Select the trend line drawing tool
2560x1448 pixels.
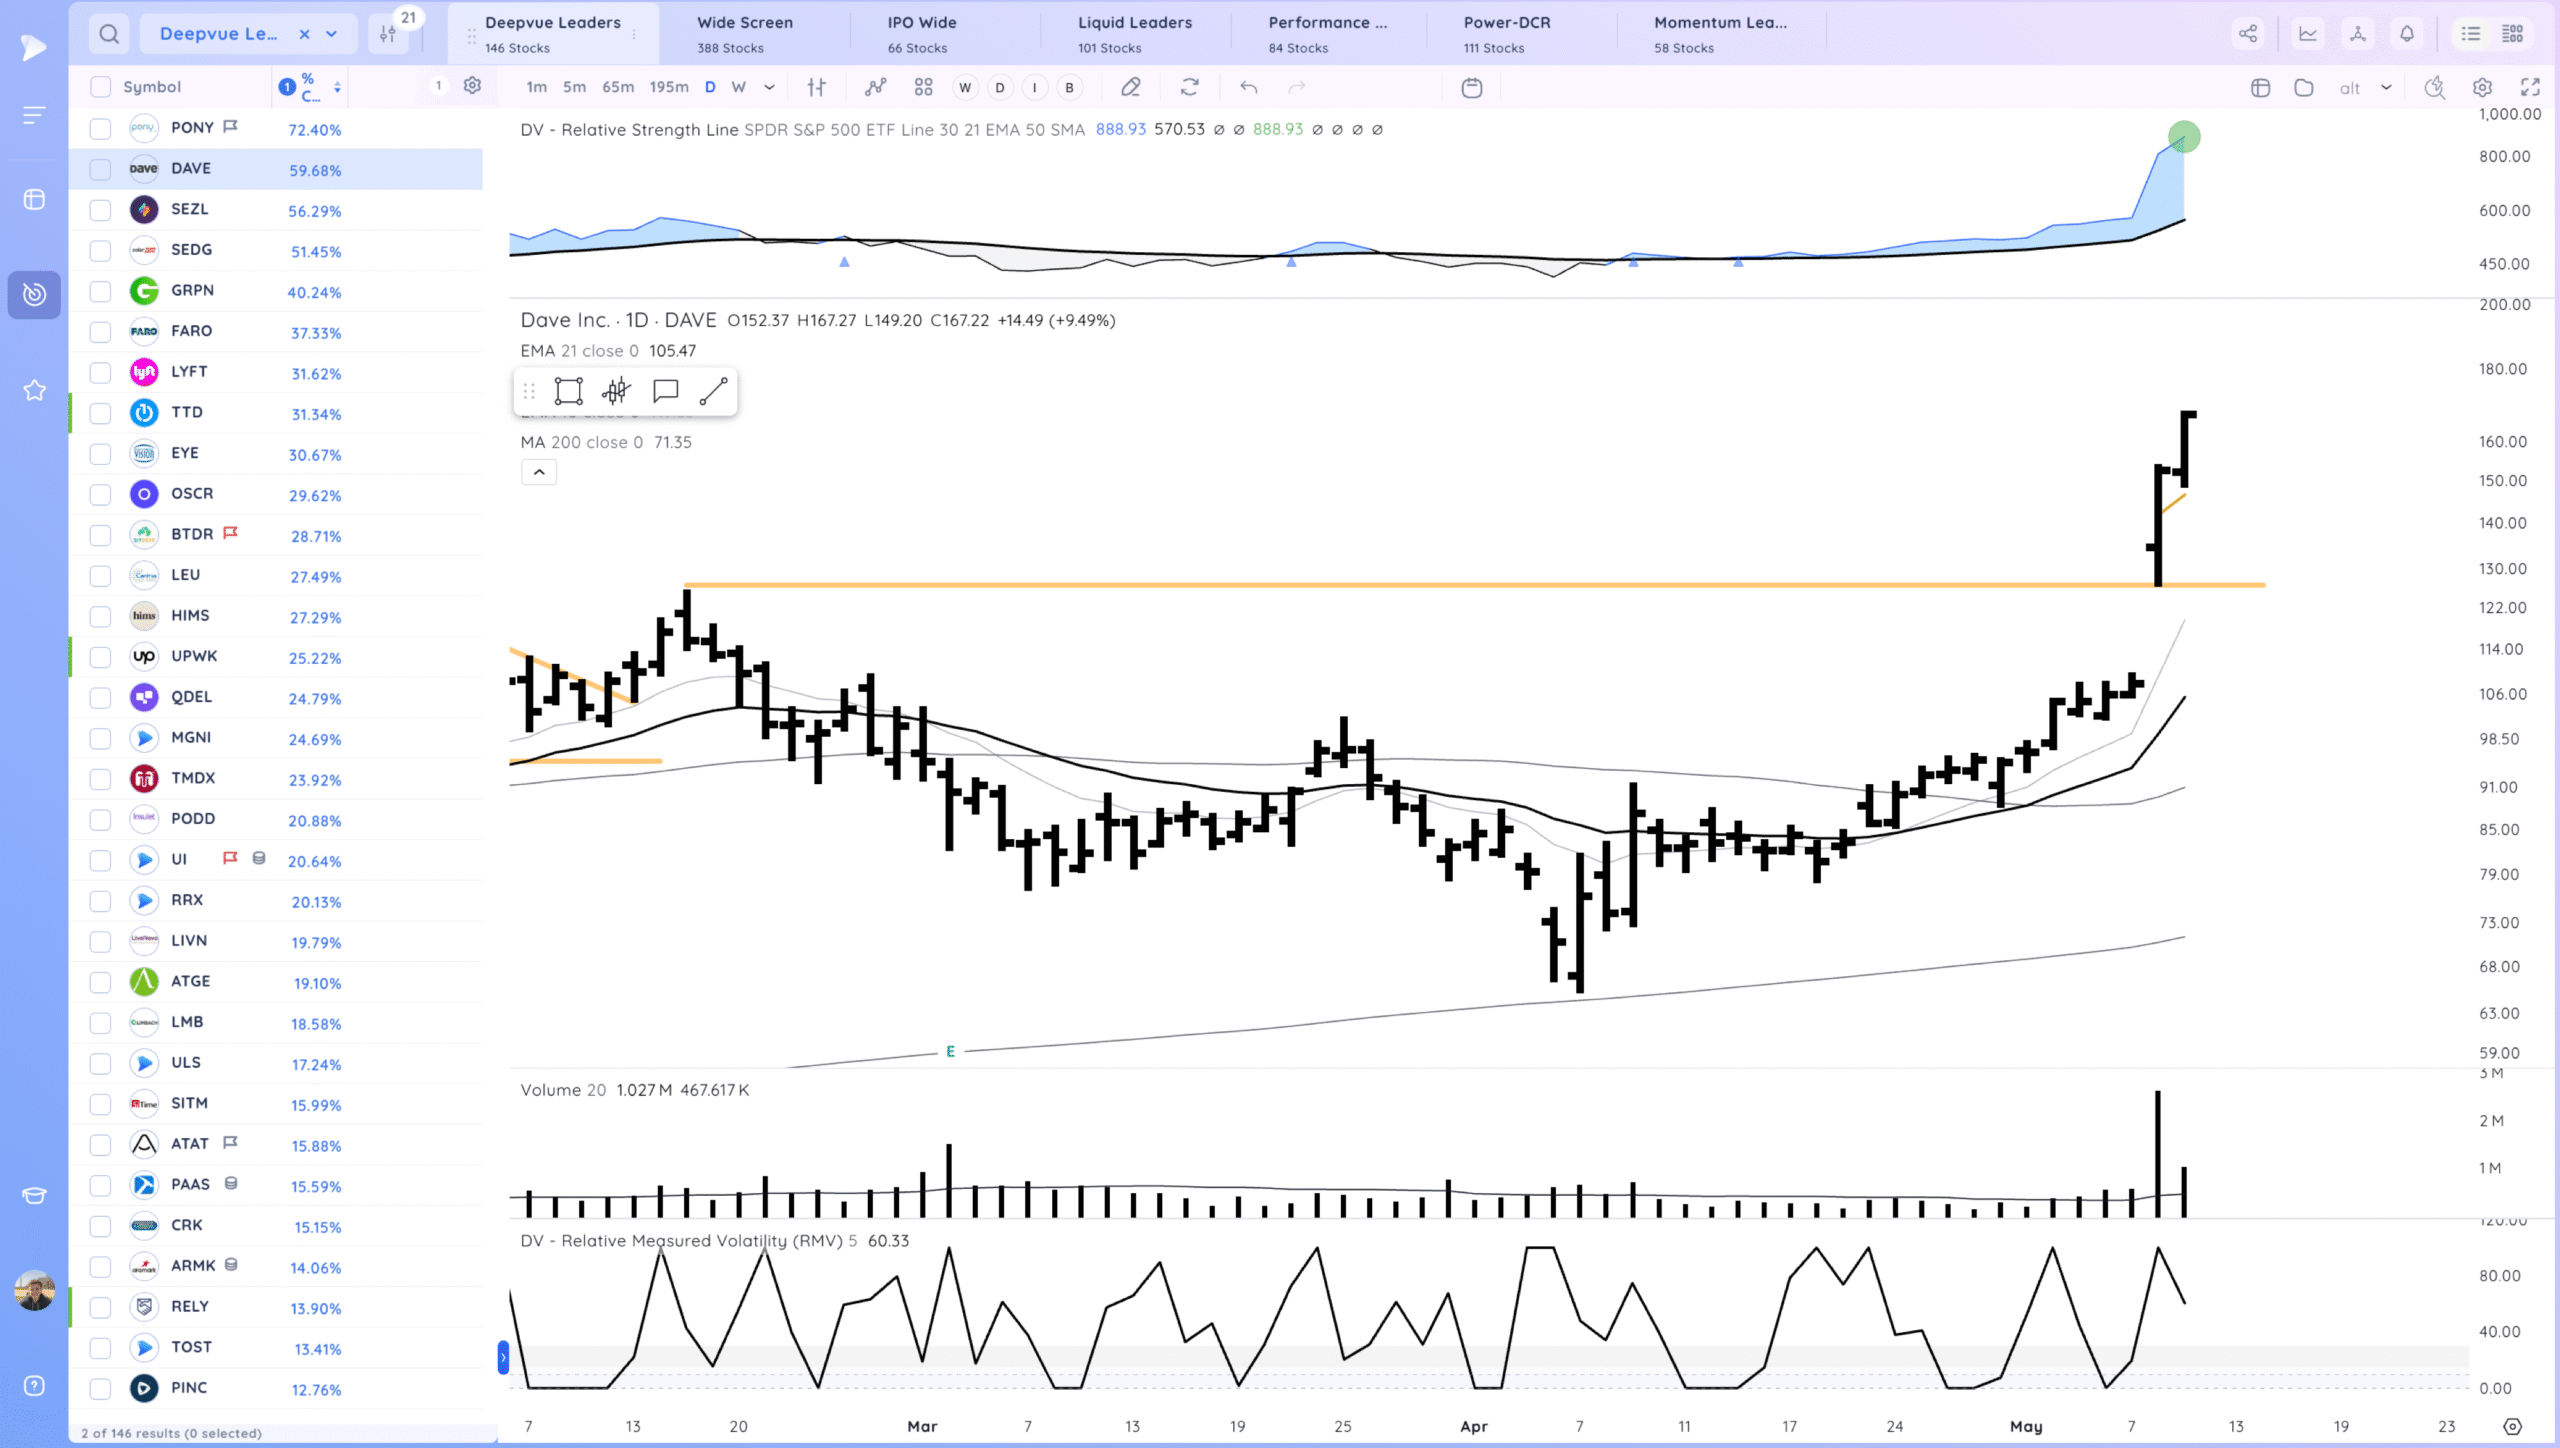(713, 391)
